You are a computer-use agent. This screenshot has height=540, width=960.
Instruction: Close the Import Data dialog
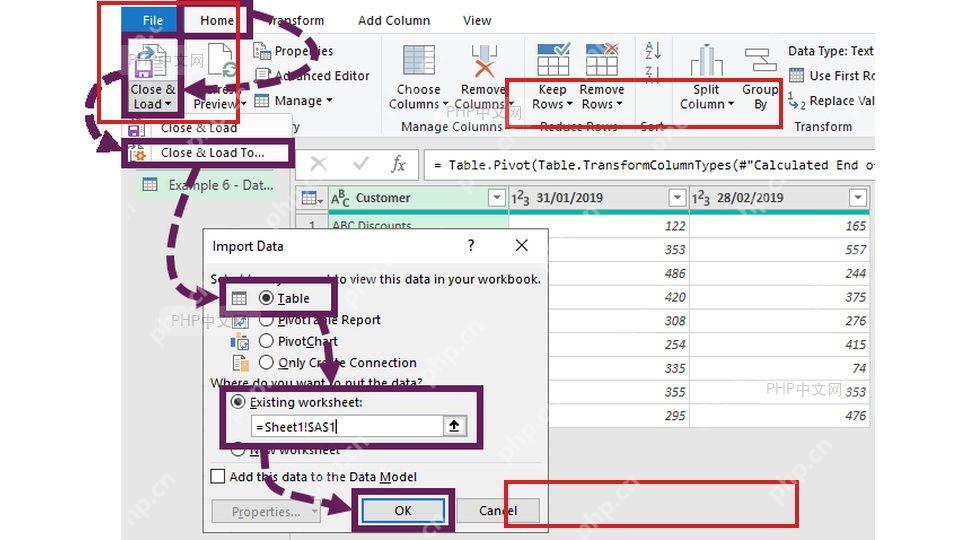[522, 246]
